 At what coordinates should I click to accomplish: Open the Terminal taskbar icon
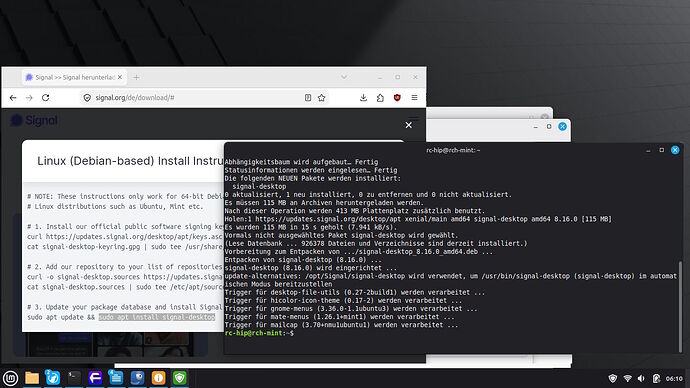coord(74,378)
